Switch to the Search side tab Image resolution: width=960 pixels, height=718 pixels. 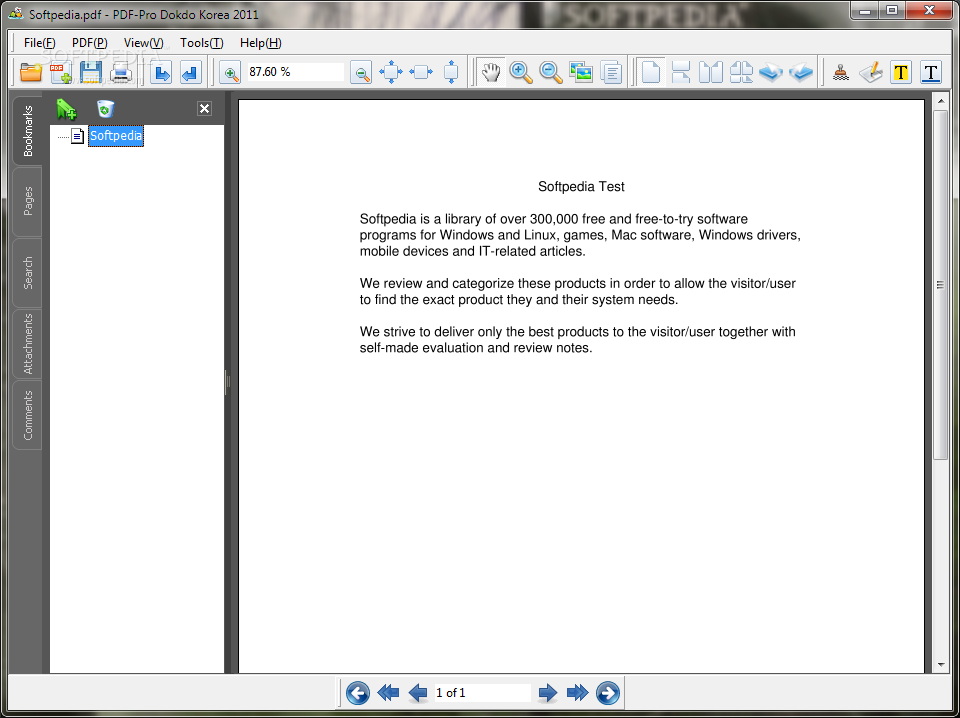pos(28,273)
